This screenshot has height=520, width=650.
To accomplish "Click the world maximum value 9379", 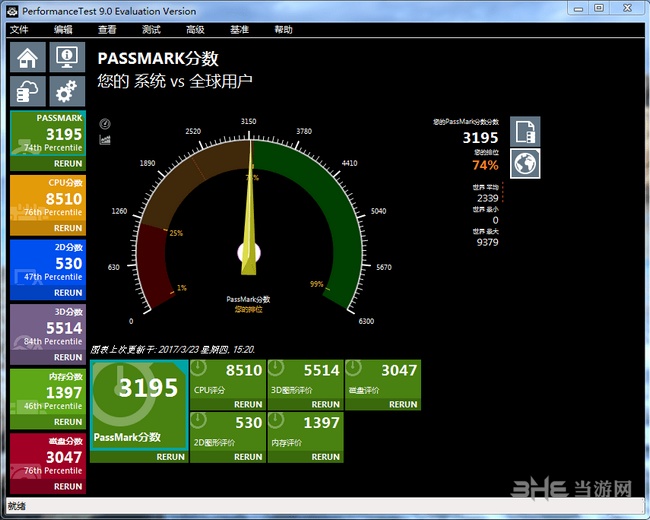I will pos(488,242).
